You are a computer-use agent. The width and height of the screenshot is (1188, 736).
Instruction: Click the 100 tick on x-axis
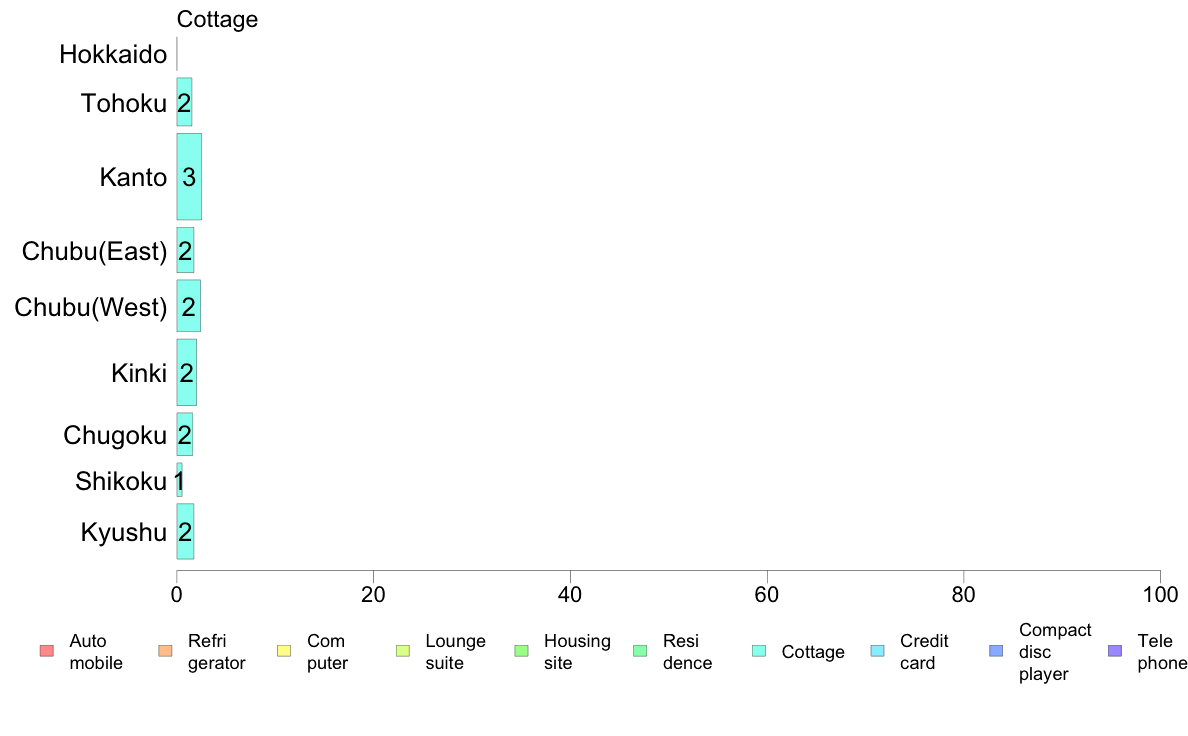(x=1161, y=595)
